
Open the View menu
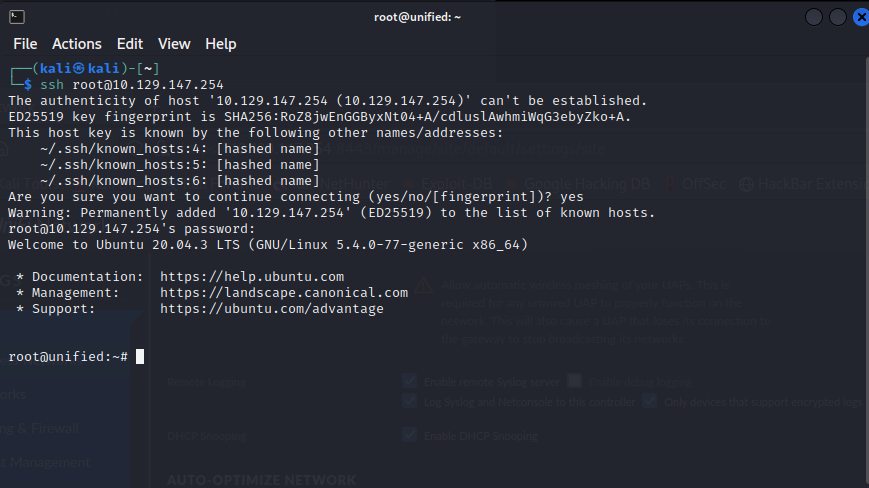(x=174, y=44)
